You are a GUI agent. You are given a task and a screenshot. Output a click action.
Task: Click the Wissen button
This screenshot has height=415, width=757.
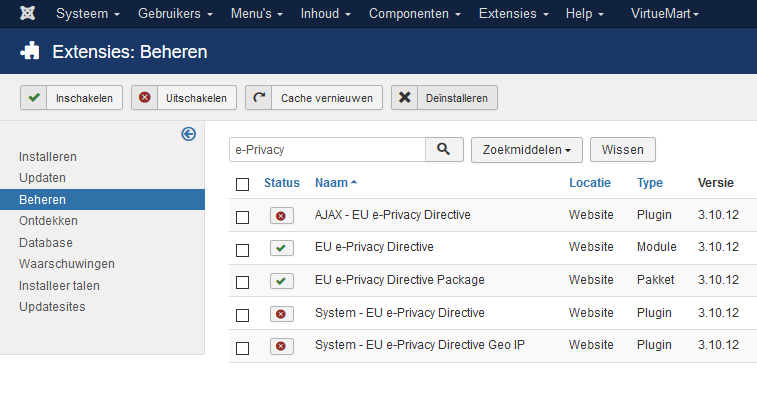(x=623, y=150)
